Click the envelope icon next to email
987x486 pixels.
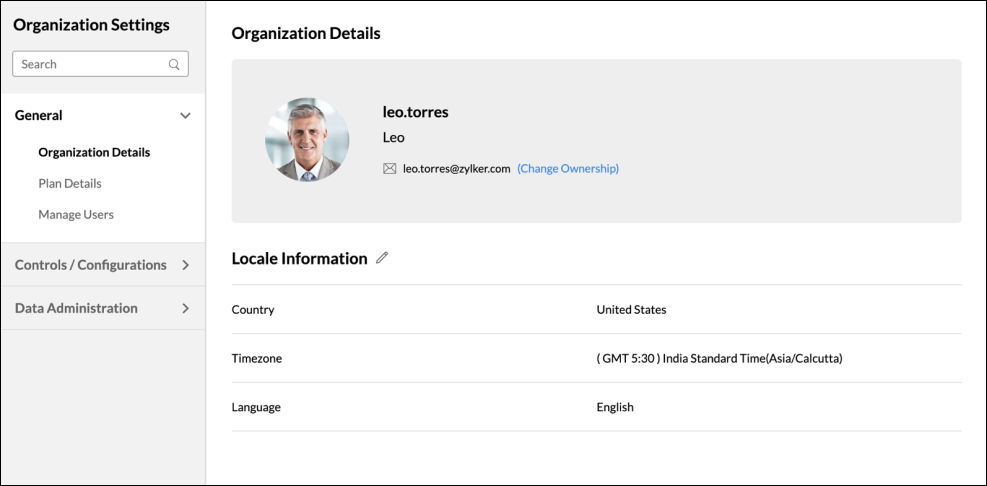(x=390, y=169)
